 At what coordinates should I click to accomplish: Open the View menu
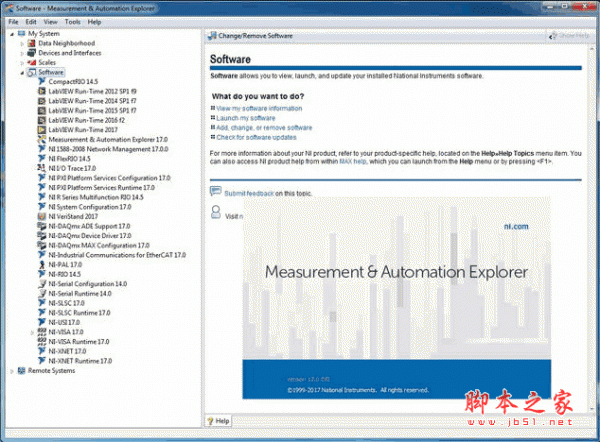click(50, 22)
